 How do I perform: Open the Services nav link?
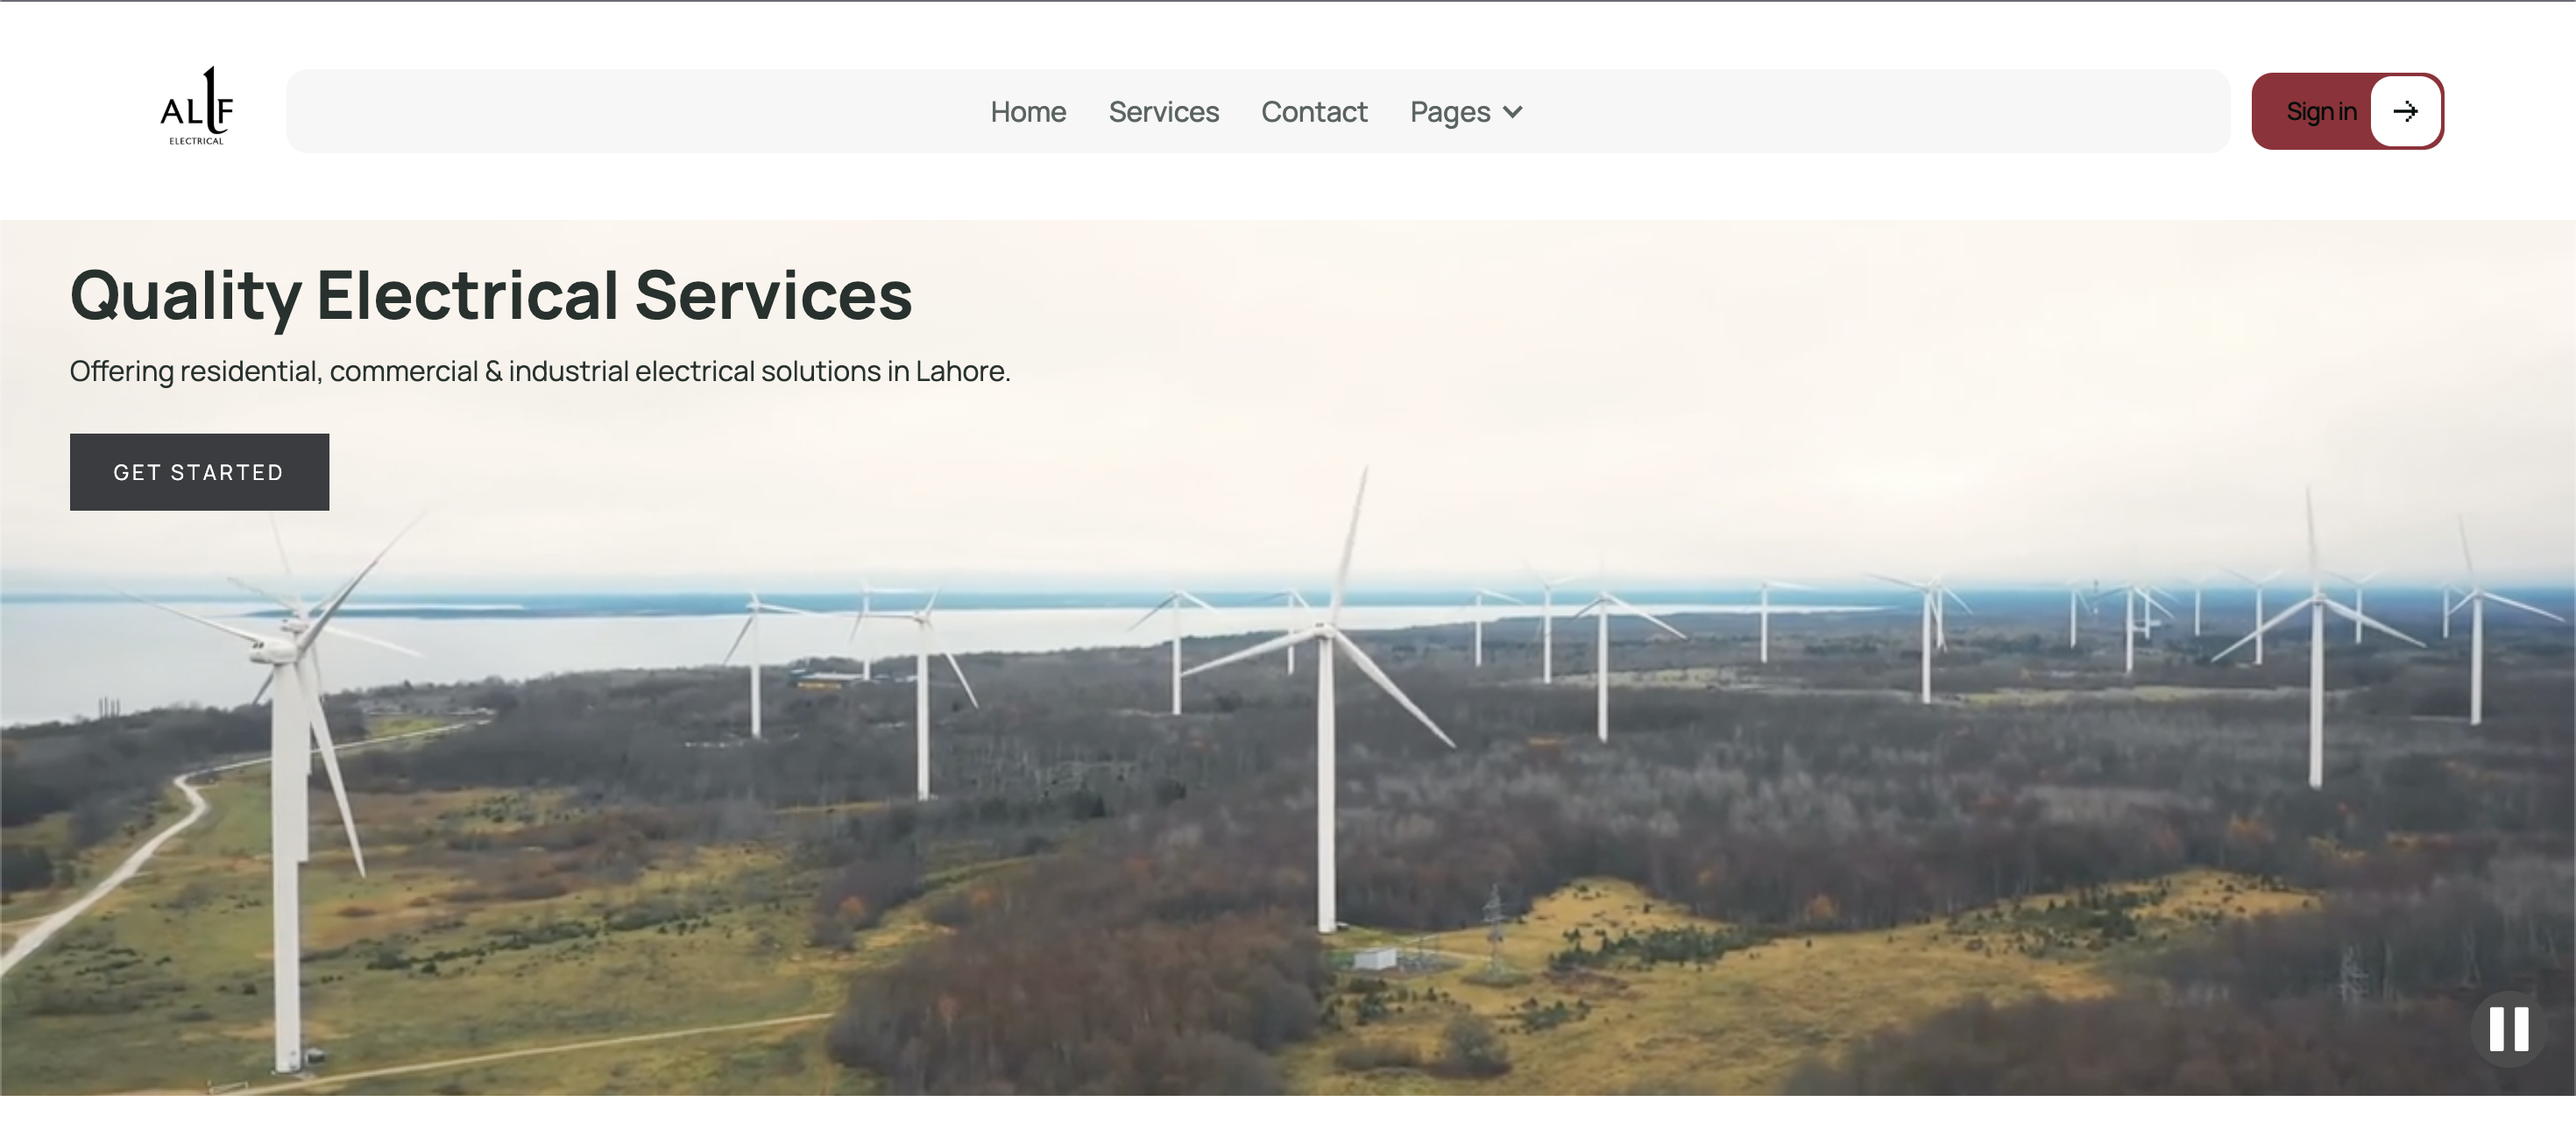click(x=1163, y=112)
